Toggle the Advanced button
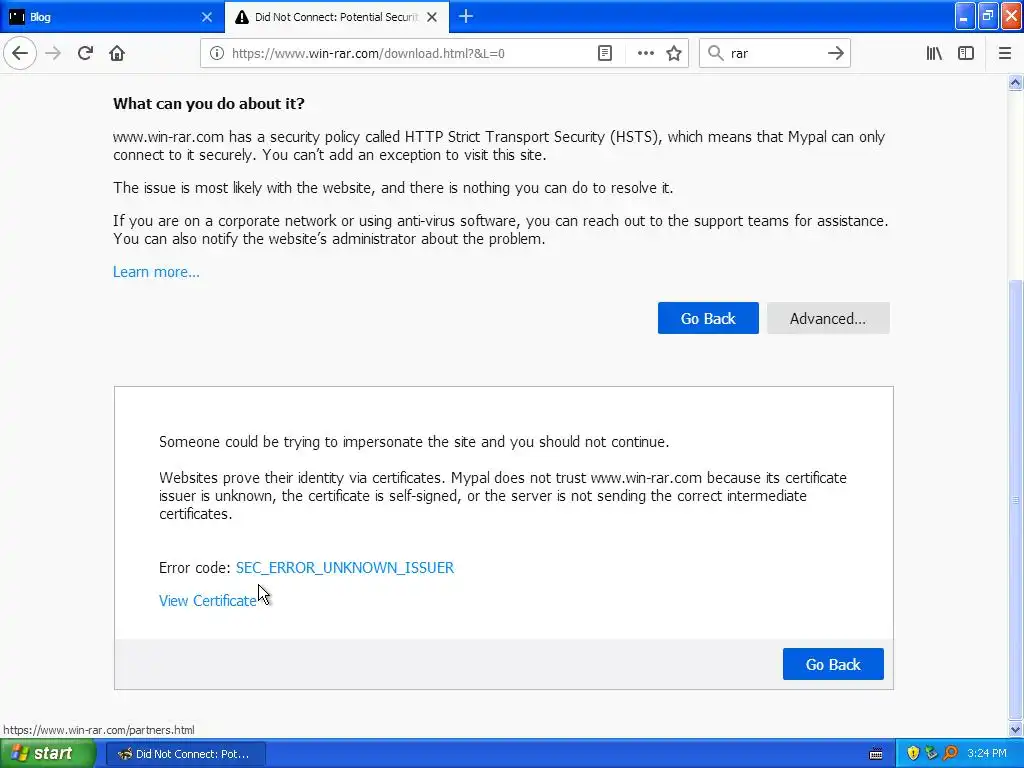This screenshot has width=1024, height=768. (827, 318)
